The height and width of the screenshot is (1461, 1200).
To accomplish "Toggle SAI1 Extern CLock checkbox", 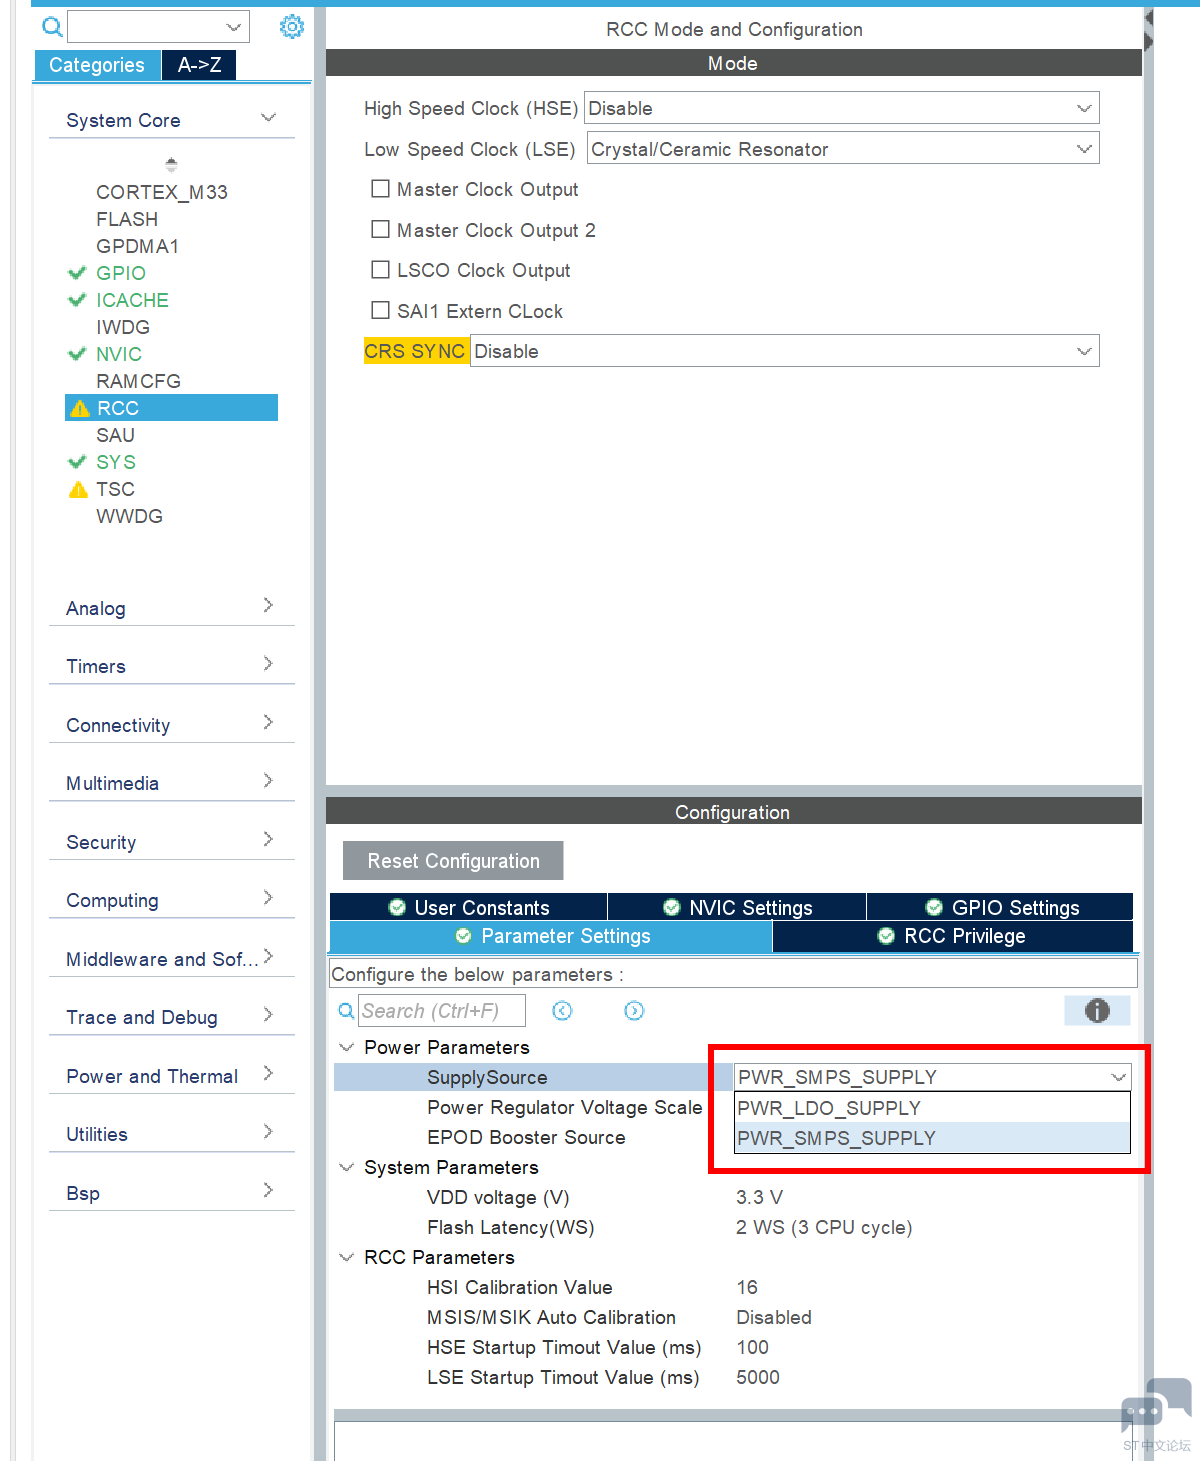I will point(380,310).
